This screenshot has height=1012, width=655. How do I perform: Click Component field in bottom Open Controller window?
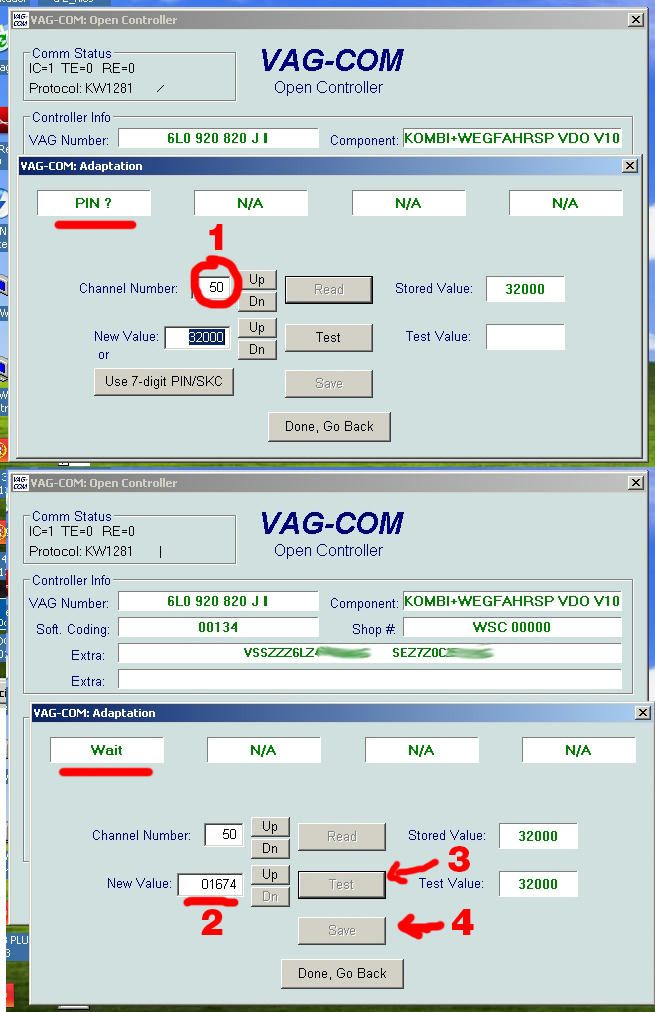pos(512,601)
